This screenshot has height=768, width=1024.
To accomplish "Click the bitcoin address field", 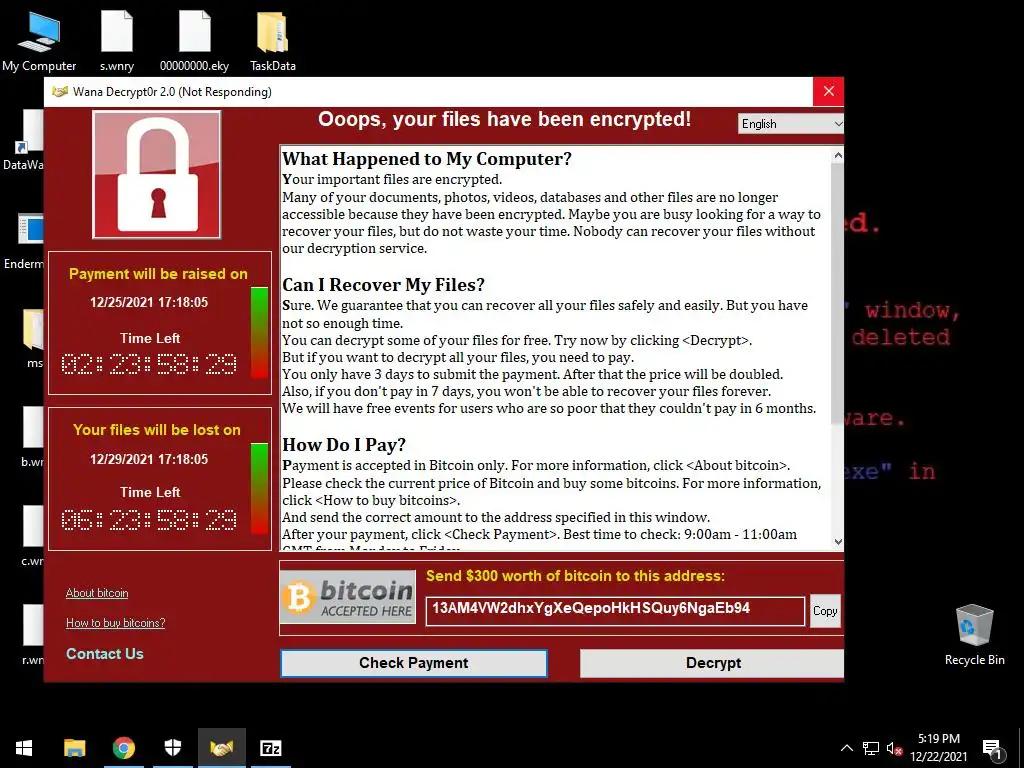I will coord(615,611).
